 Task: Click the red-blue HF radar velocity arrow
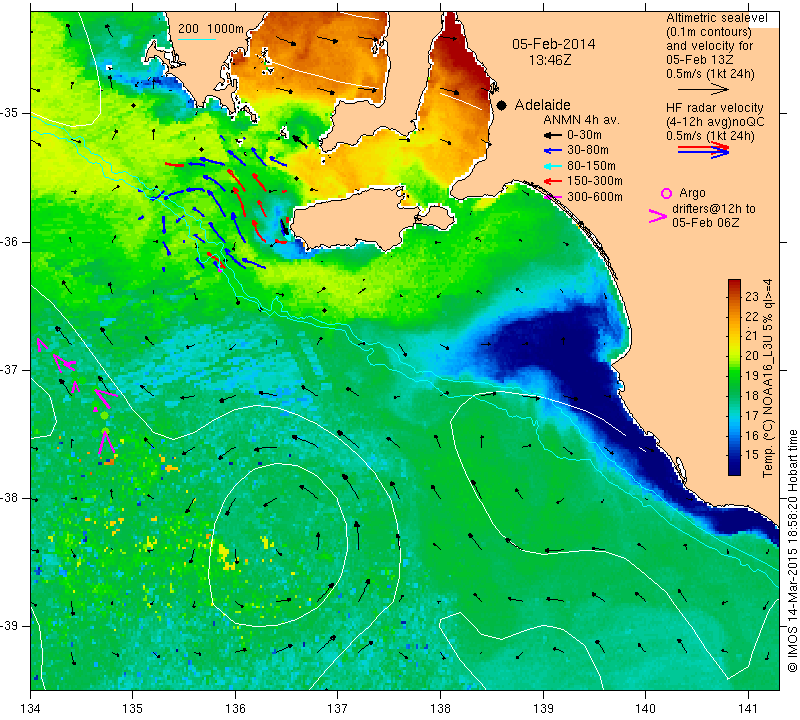[704, 150]
